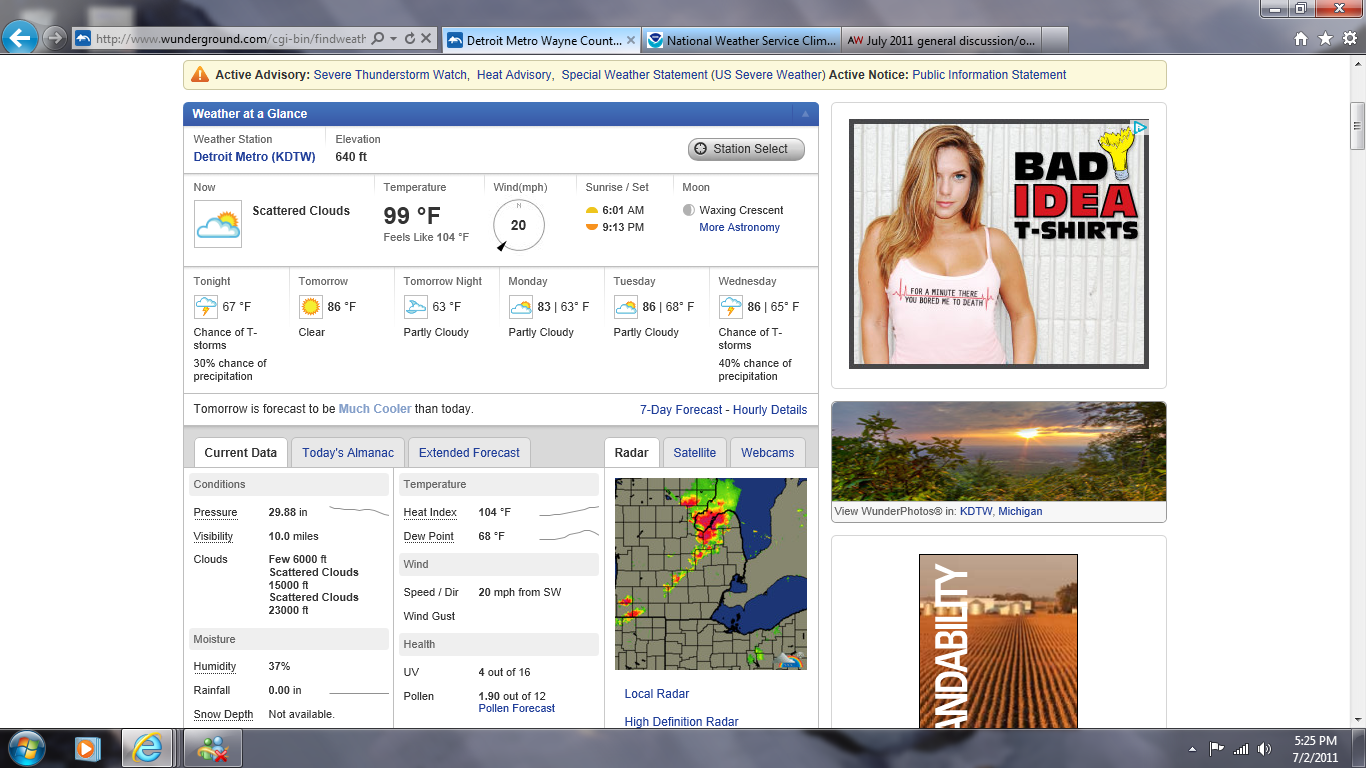This screenshot has width=1366, height=768.
Task: Click the browser address URL field
Action: pos(231,39)
